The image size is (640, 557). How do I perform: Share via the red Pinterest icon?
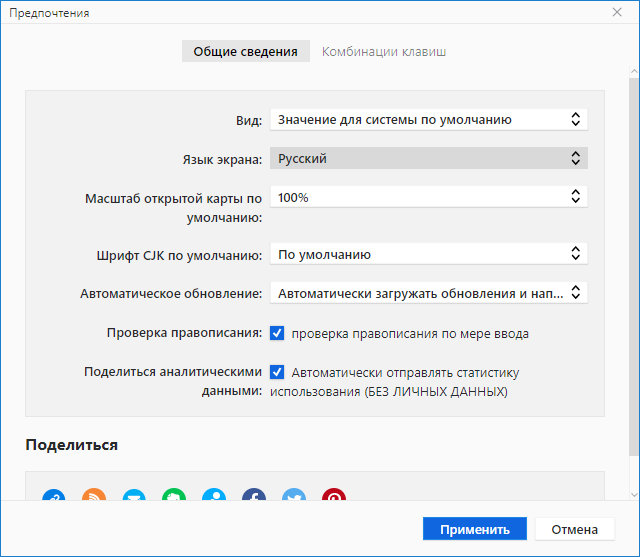(333, 497)
